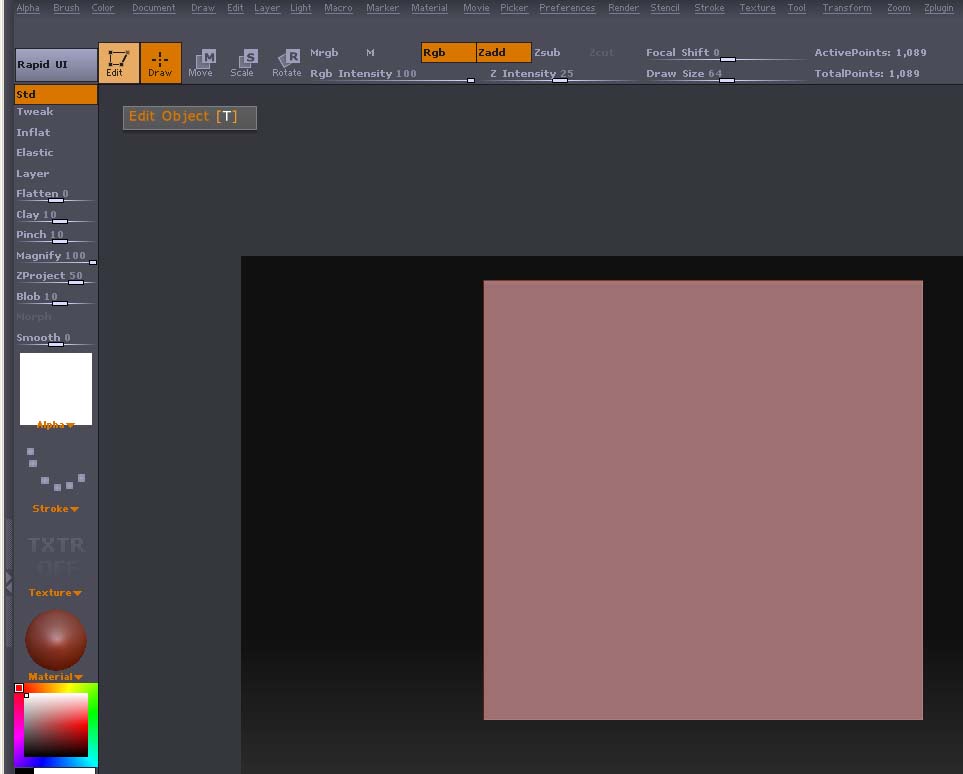Viewport: 963px width, 774px height.
Task: Open the Movie menu
Action: click(476, 8)
